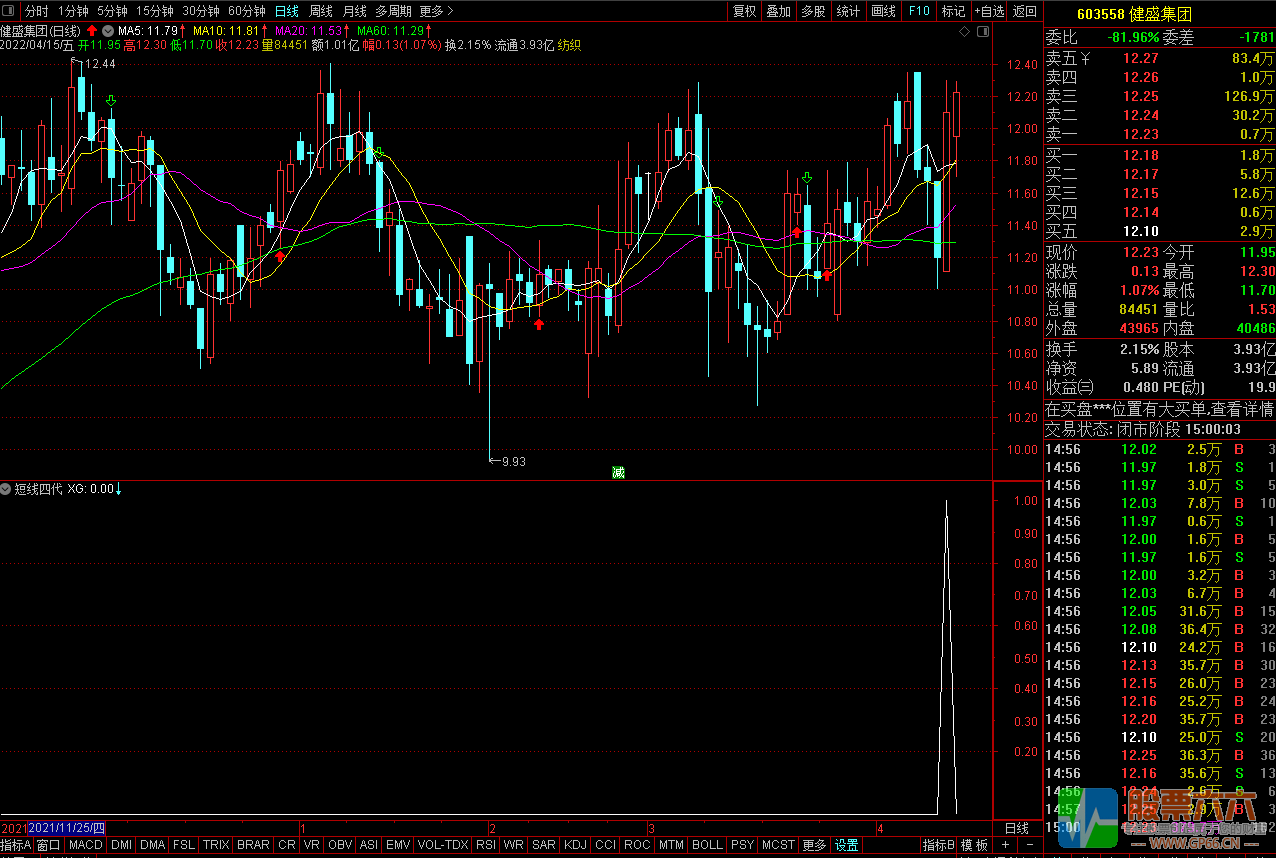Viewport: 1276px width, 858px height.
Task: Click the 叠加 overlay button
Action: tap(778, 11)
